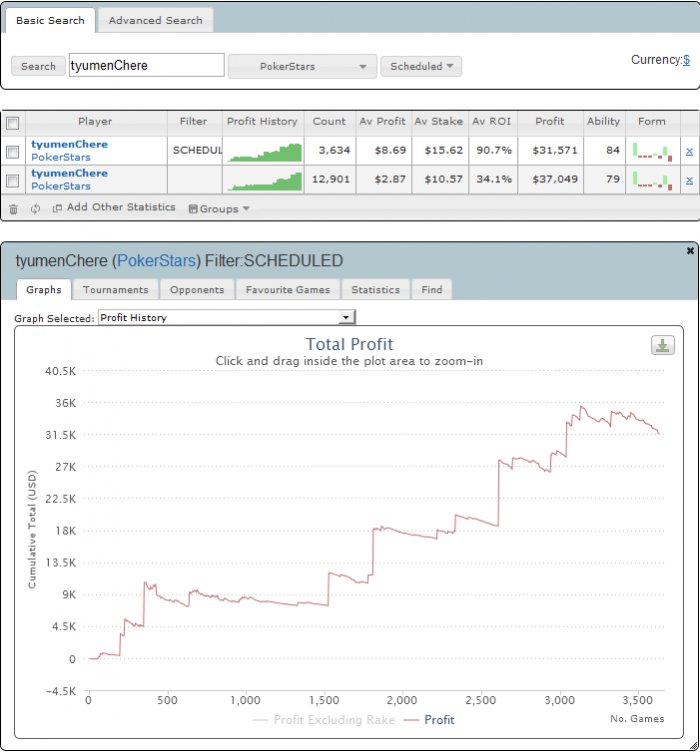Remove the SCHEDULED filter row with x
This screenshot has width=700, height=753.
point(688,151)
